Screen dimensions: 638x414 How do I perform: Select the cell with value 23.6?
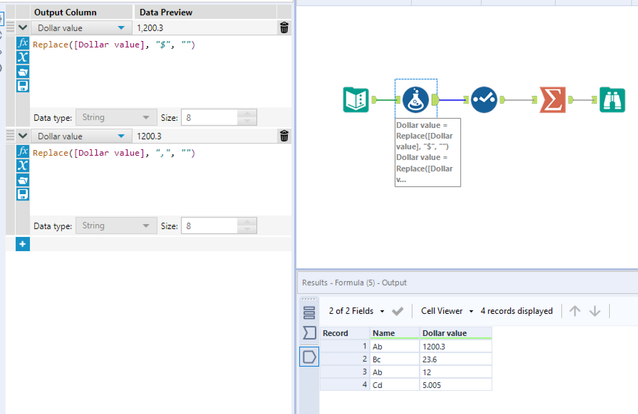pos(456,359)
